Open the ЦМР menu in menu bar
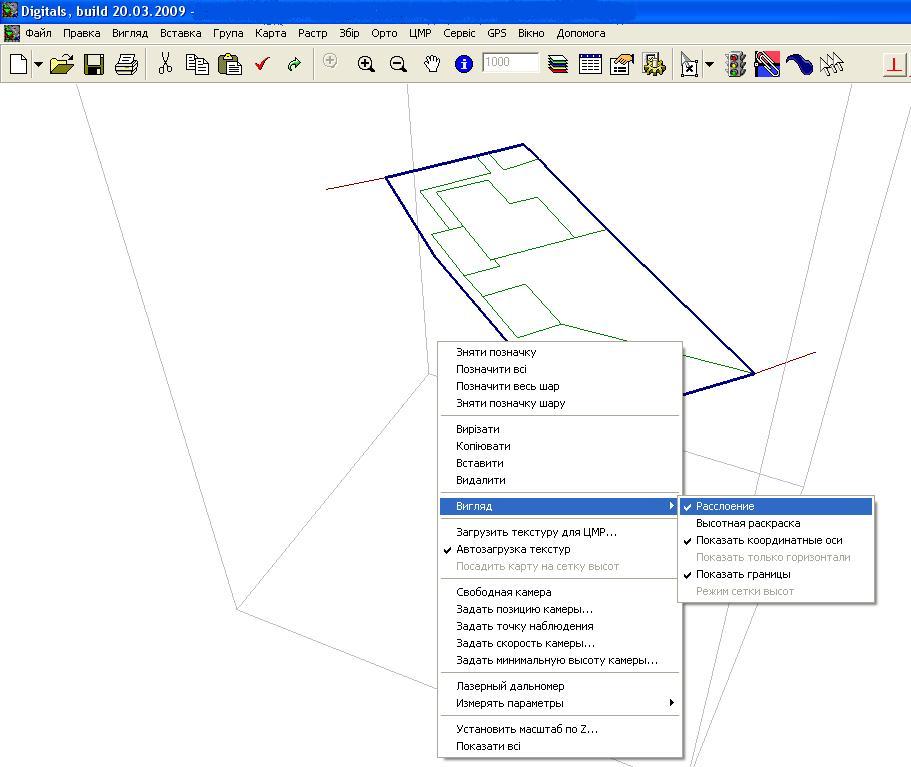Viewport: 911px width, 767px height. pos(420,33)
